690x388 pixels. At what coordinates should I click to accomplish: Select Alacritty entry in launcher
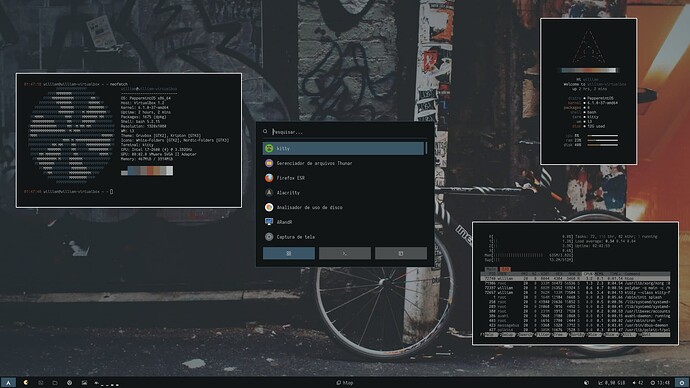pos(343,193)
